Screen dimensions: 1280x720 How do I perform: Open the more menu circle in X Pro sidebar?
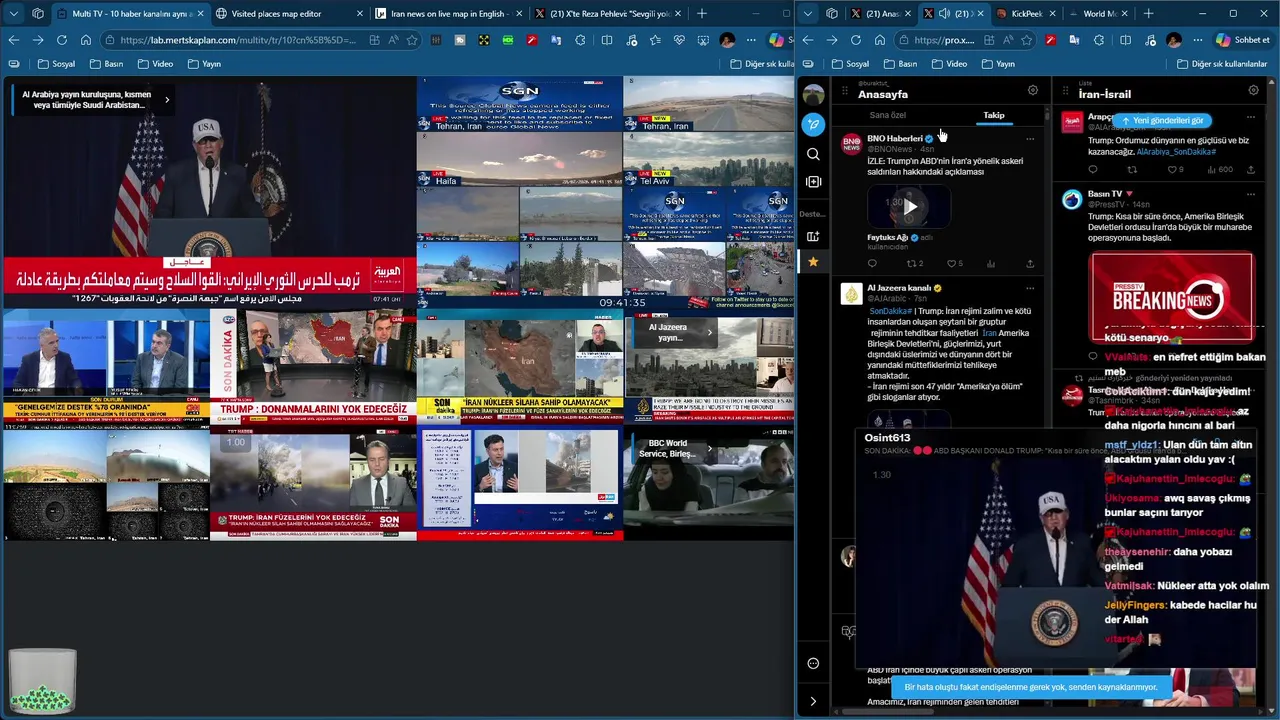(x=813, y=664)
